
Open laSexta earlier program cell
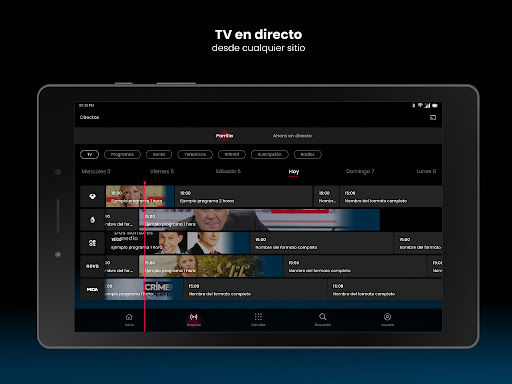(121, 220)
